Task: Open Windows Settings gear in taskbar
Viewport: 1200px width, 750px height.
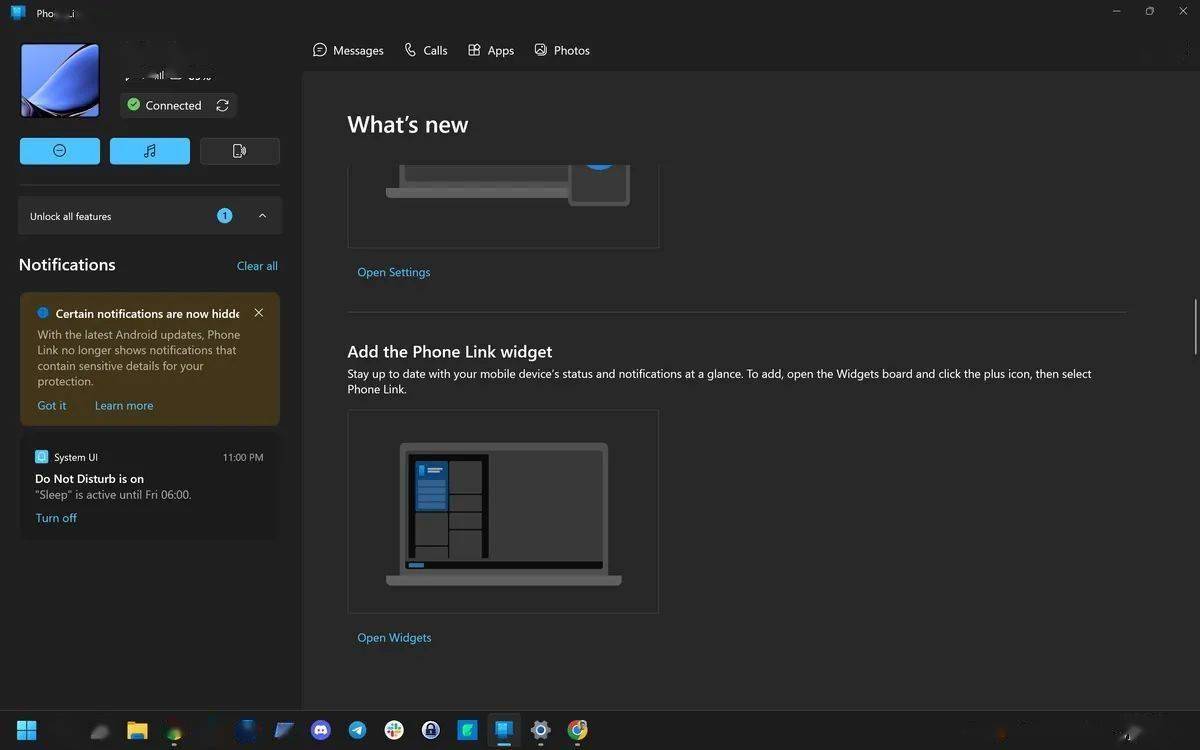Action: [x=540, y=730]
